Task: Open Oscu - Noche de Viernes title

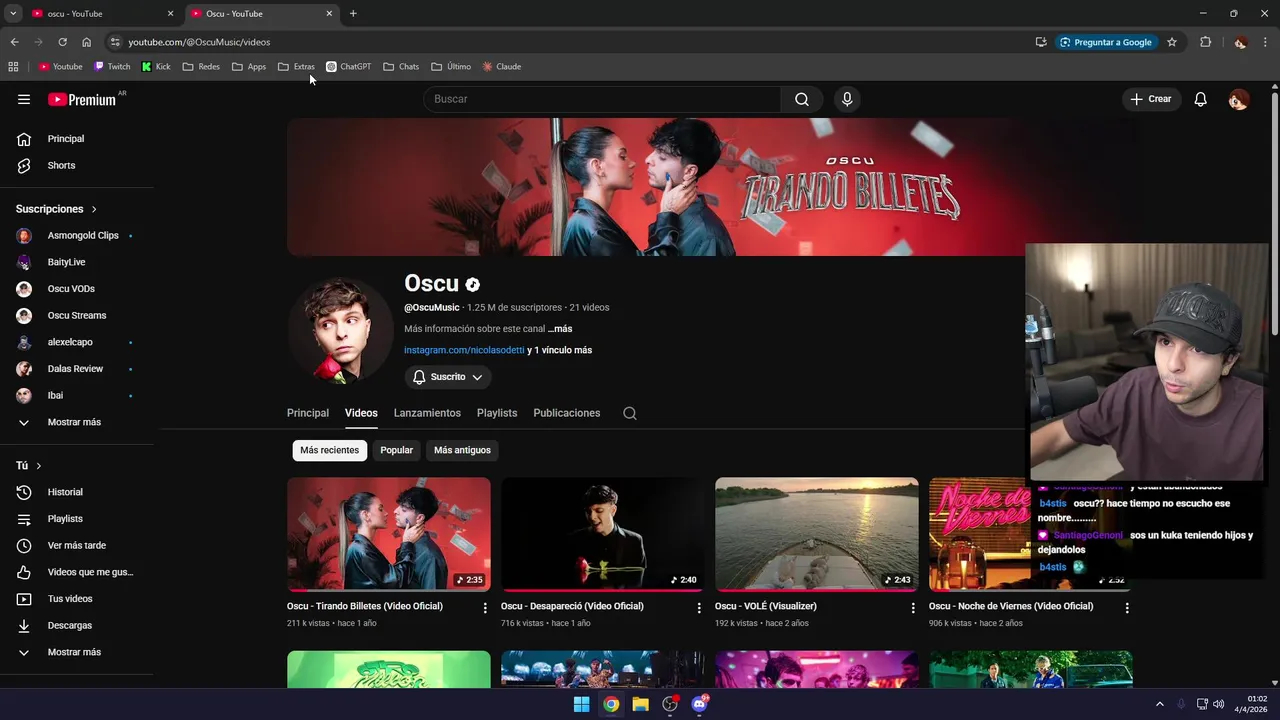Action: (1011, 606)
